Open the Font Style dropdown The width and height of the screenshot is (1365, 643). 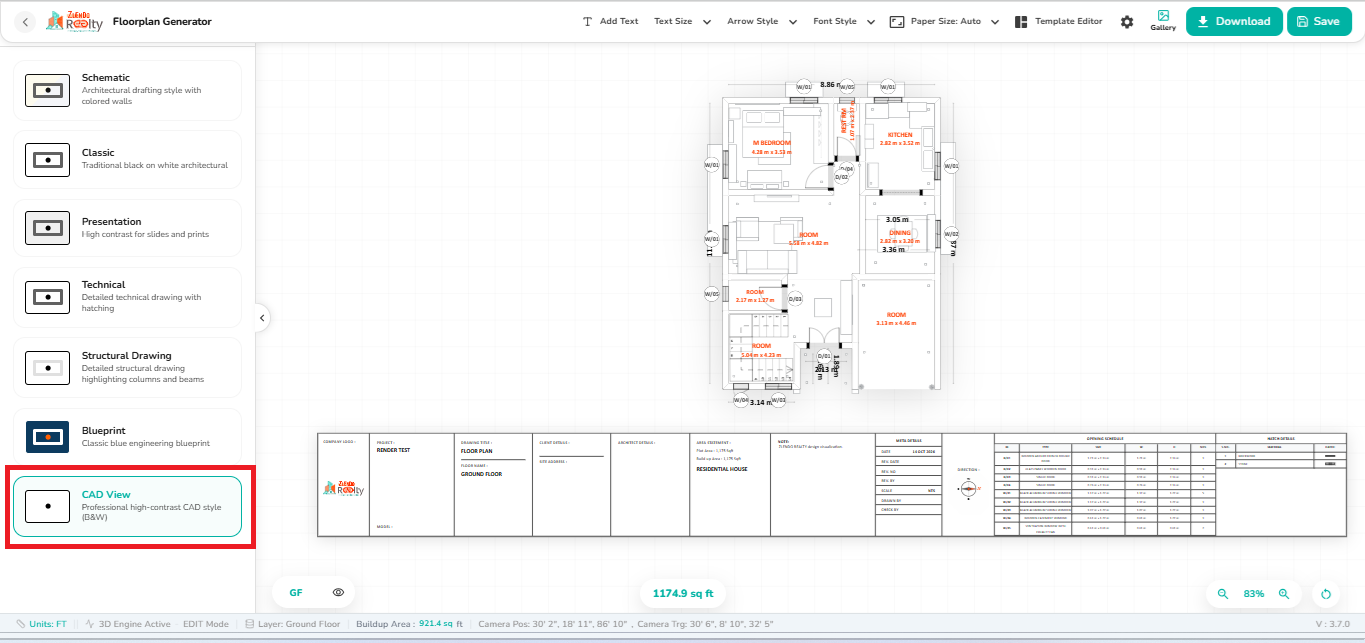(844, 21)
